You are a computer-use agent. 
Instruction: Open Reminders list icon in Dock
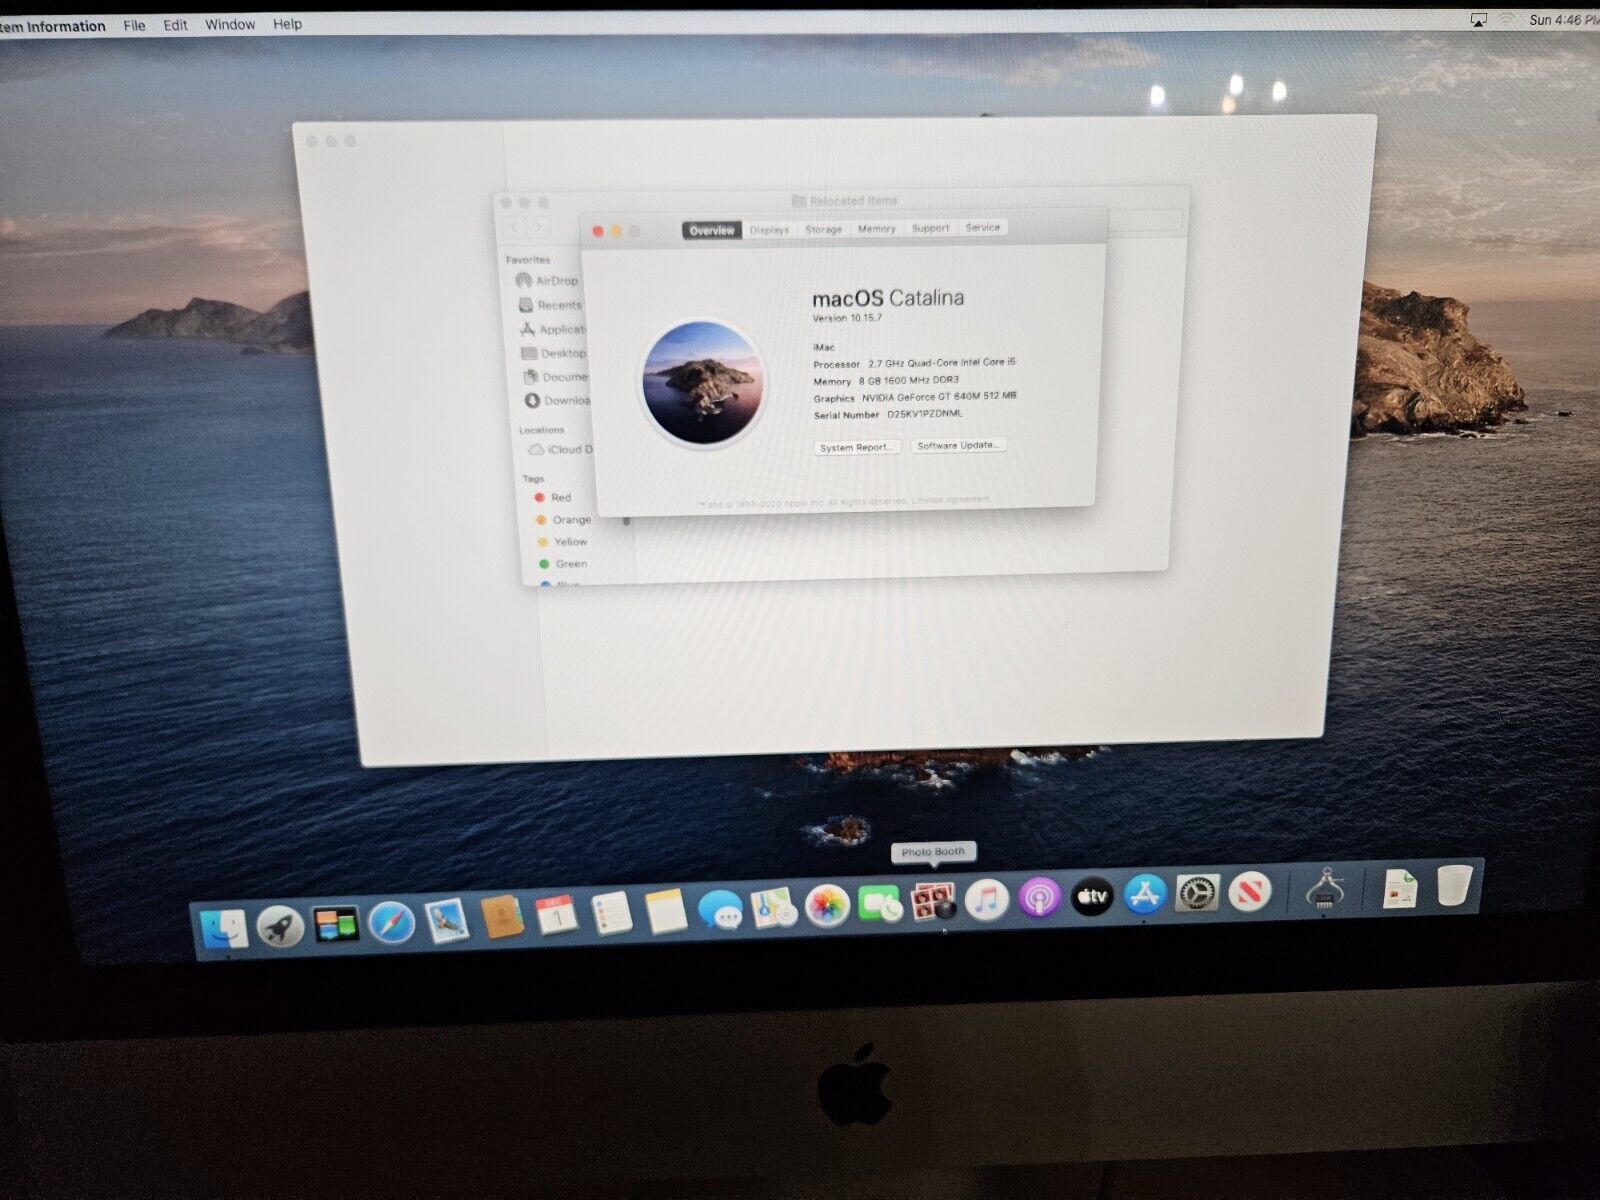point(611,913)
